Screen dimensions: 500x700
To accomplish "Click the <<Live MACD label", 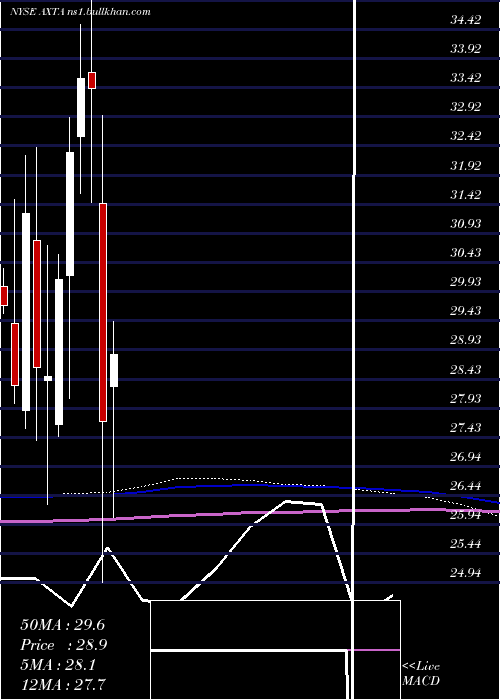I will [x=421, y=674].
